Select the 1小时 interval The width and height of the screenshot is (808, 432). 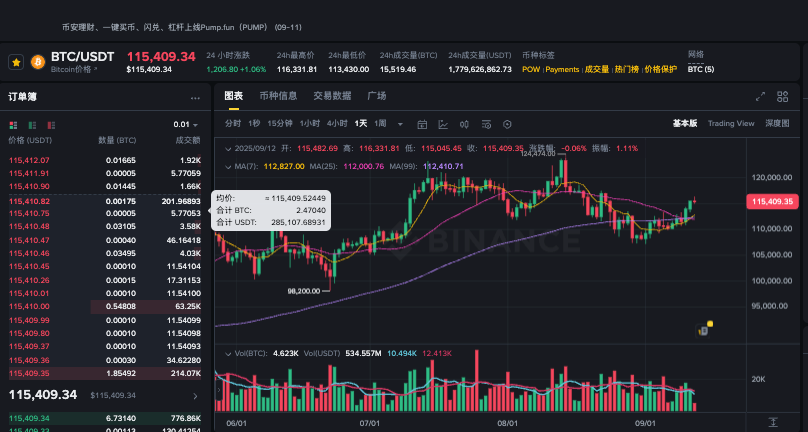pos(310,124)
